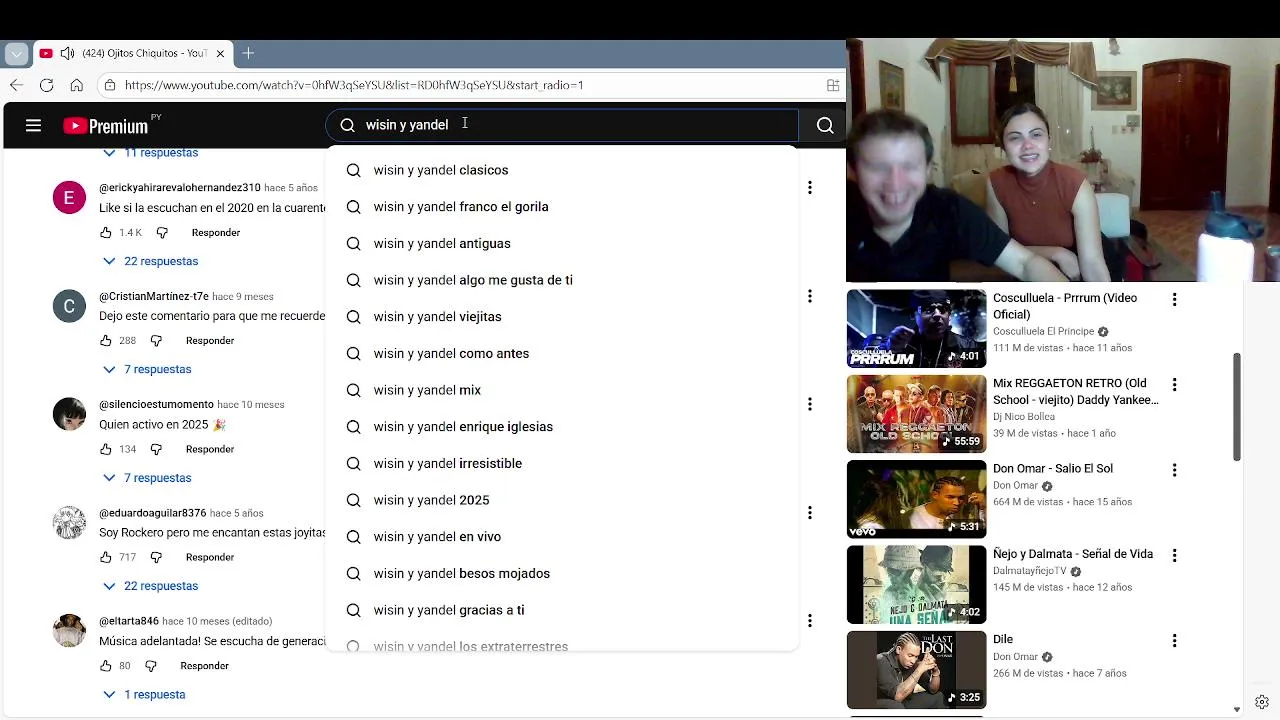Click the search magnifier button
The width and height of the screenshot is (1280, 720).
[x=825, y=125]
